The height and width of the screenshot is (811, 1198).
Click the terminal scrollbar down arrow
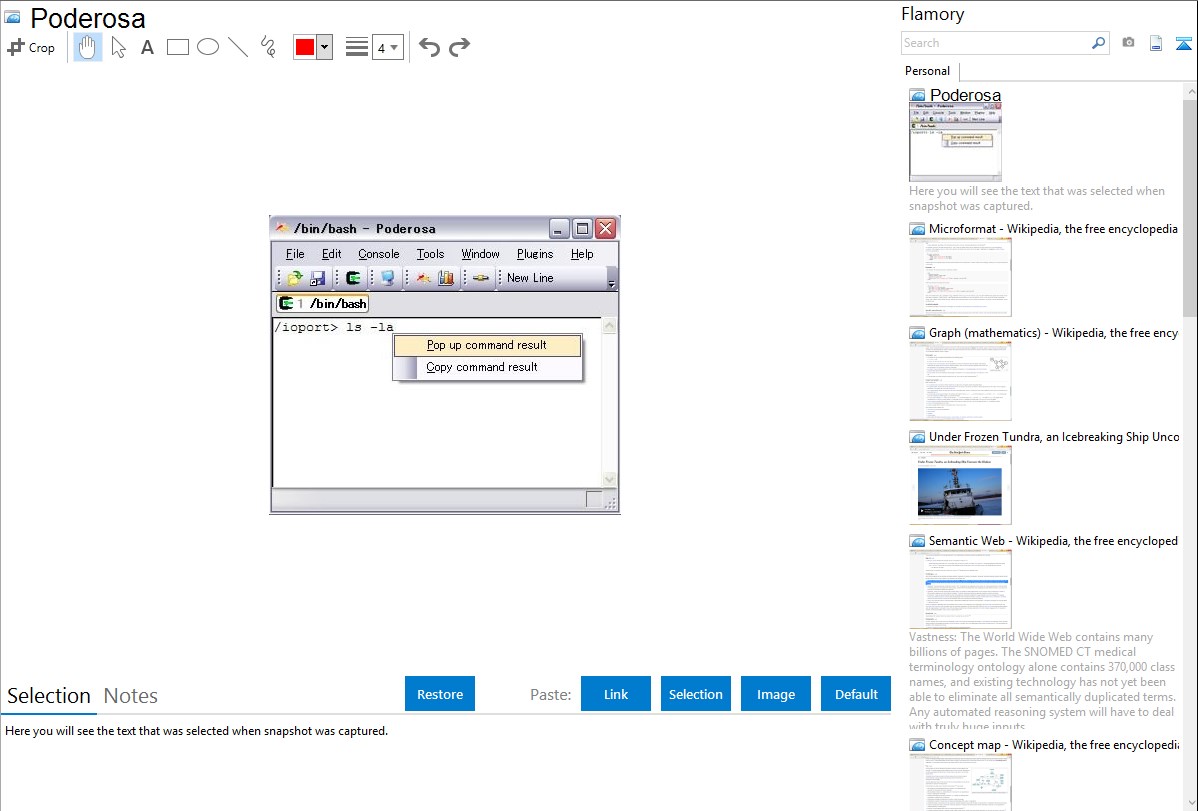click(x=609, y=479)
